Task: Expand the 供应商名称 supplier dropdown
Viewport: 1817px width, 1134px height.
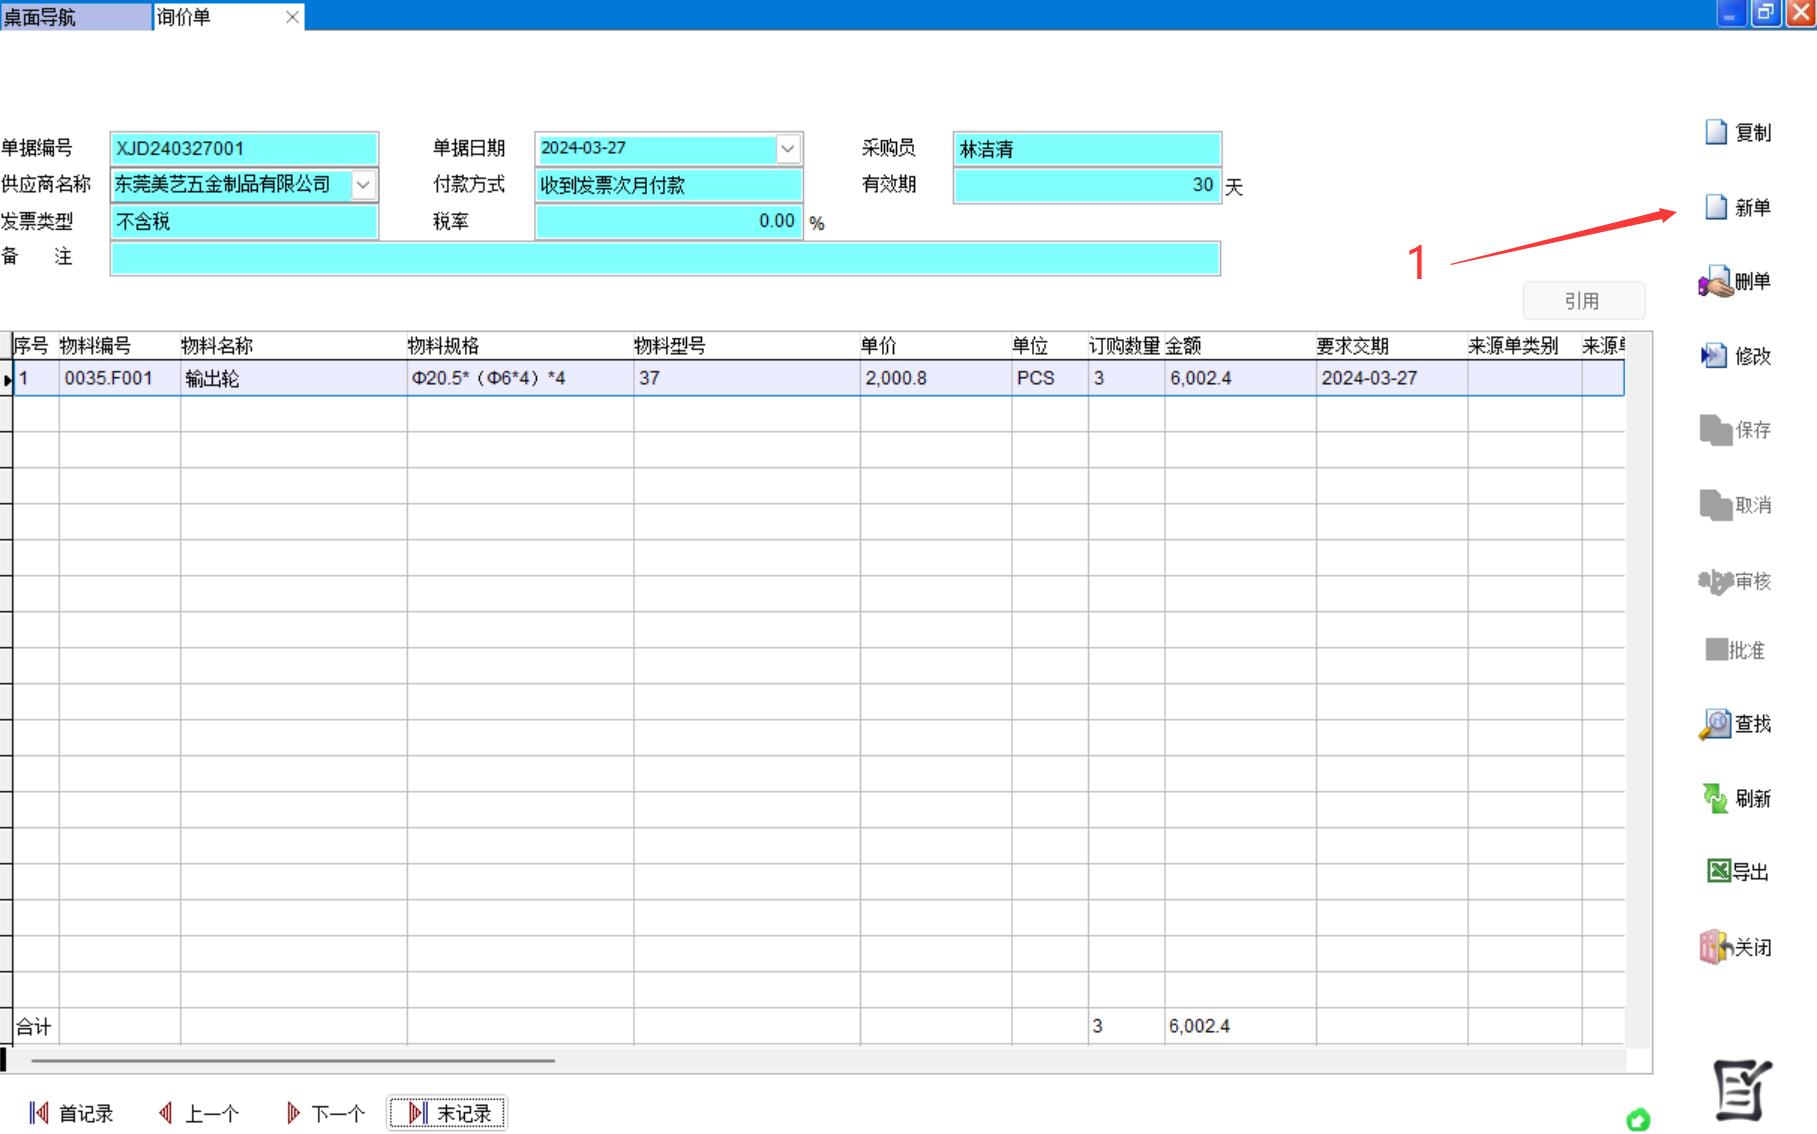Action: click(363, 185)
